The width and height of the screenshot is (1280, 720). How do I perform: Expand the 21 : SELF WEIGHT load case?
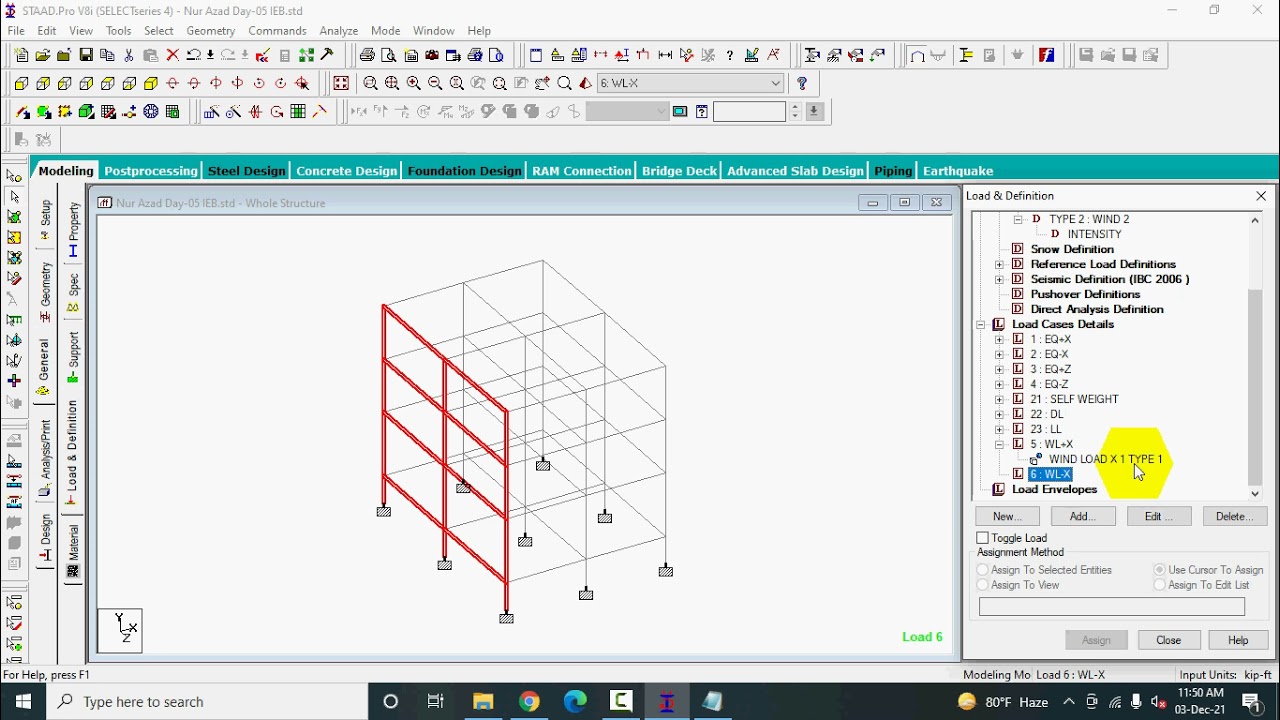coord(999,399)
